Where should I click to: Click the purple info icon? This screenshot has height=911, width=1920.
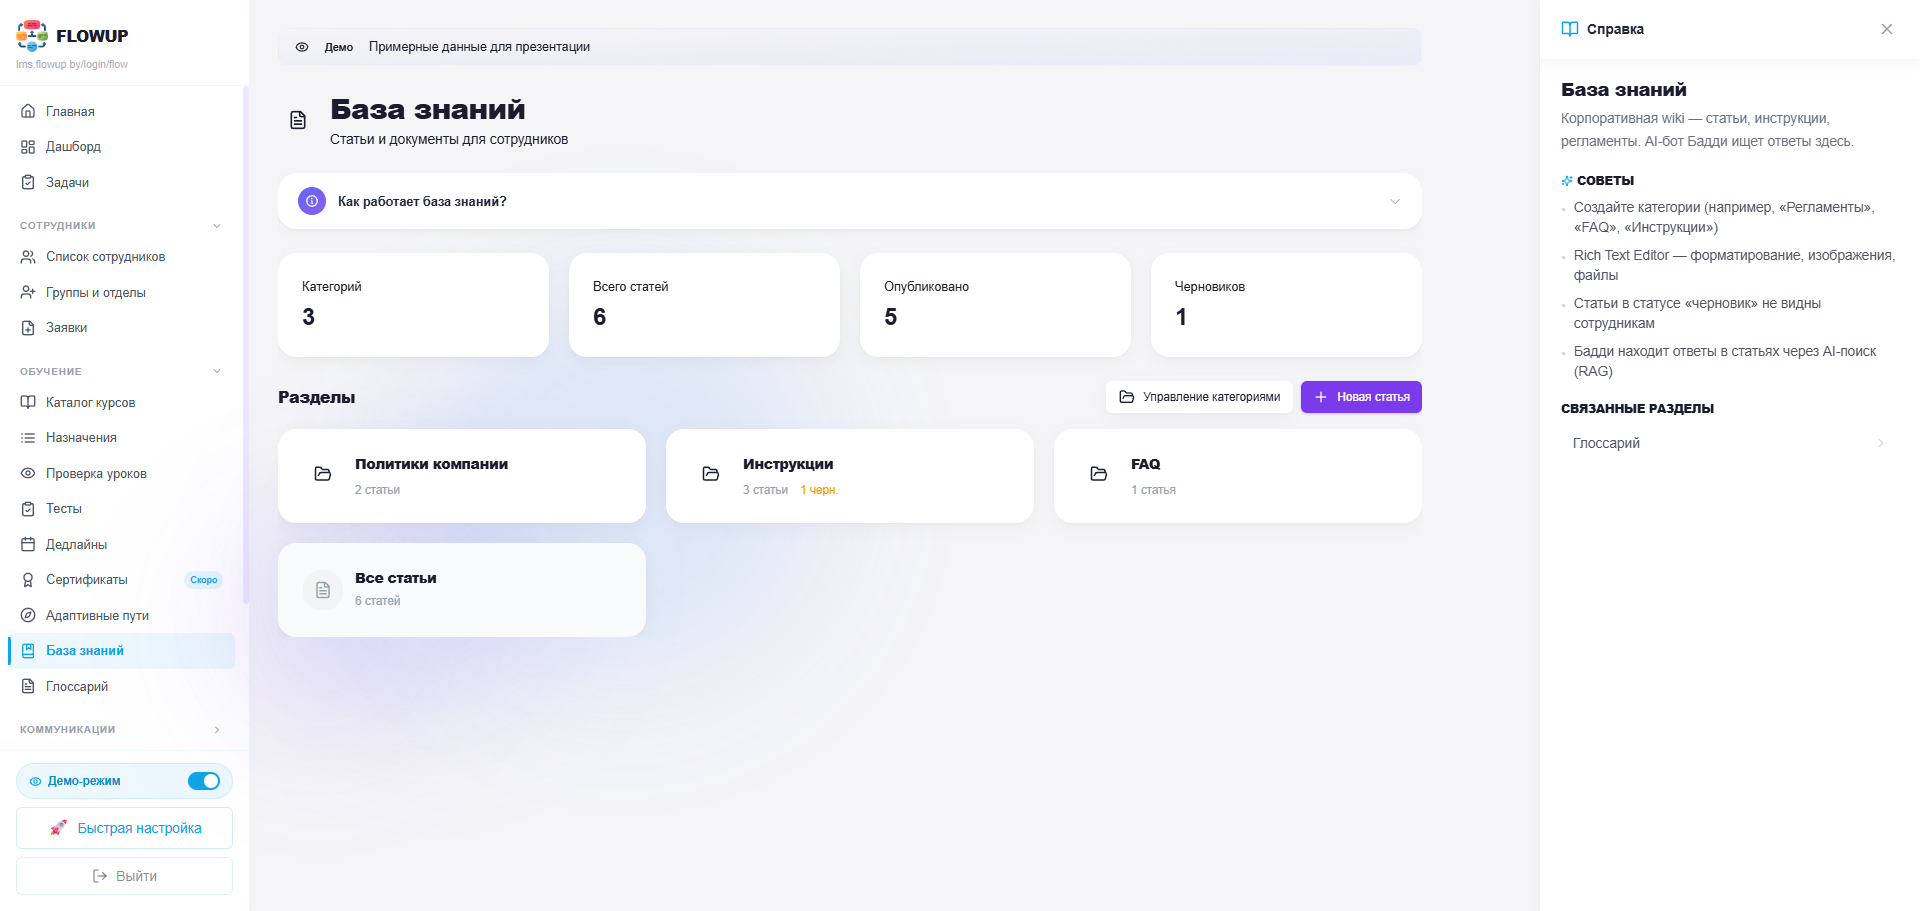point(312,201)
